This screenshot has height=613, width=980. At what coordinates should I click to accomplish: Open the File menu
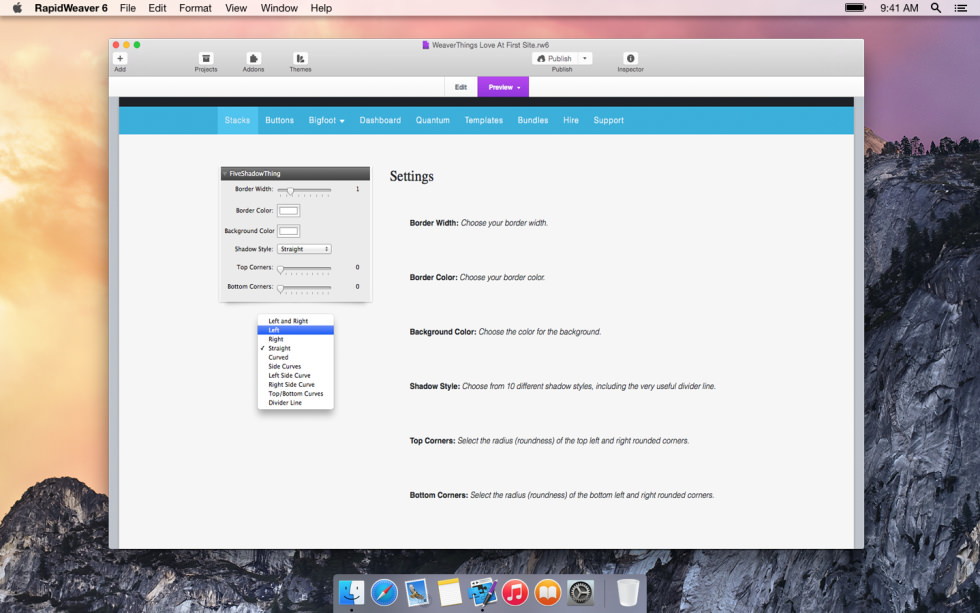[x=128, y=8]
